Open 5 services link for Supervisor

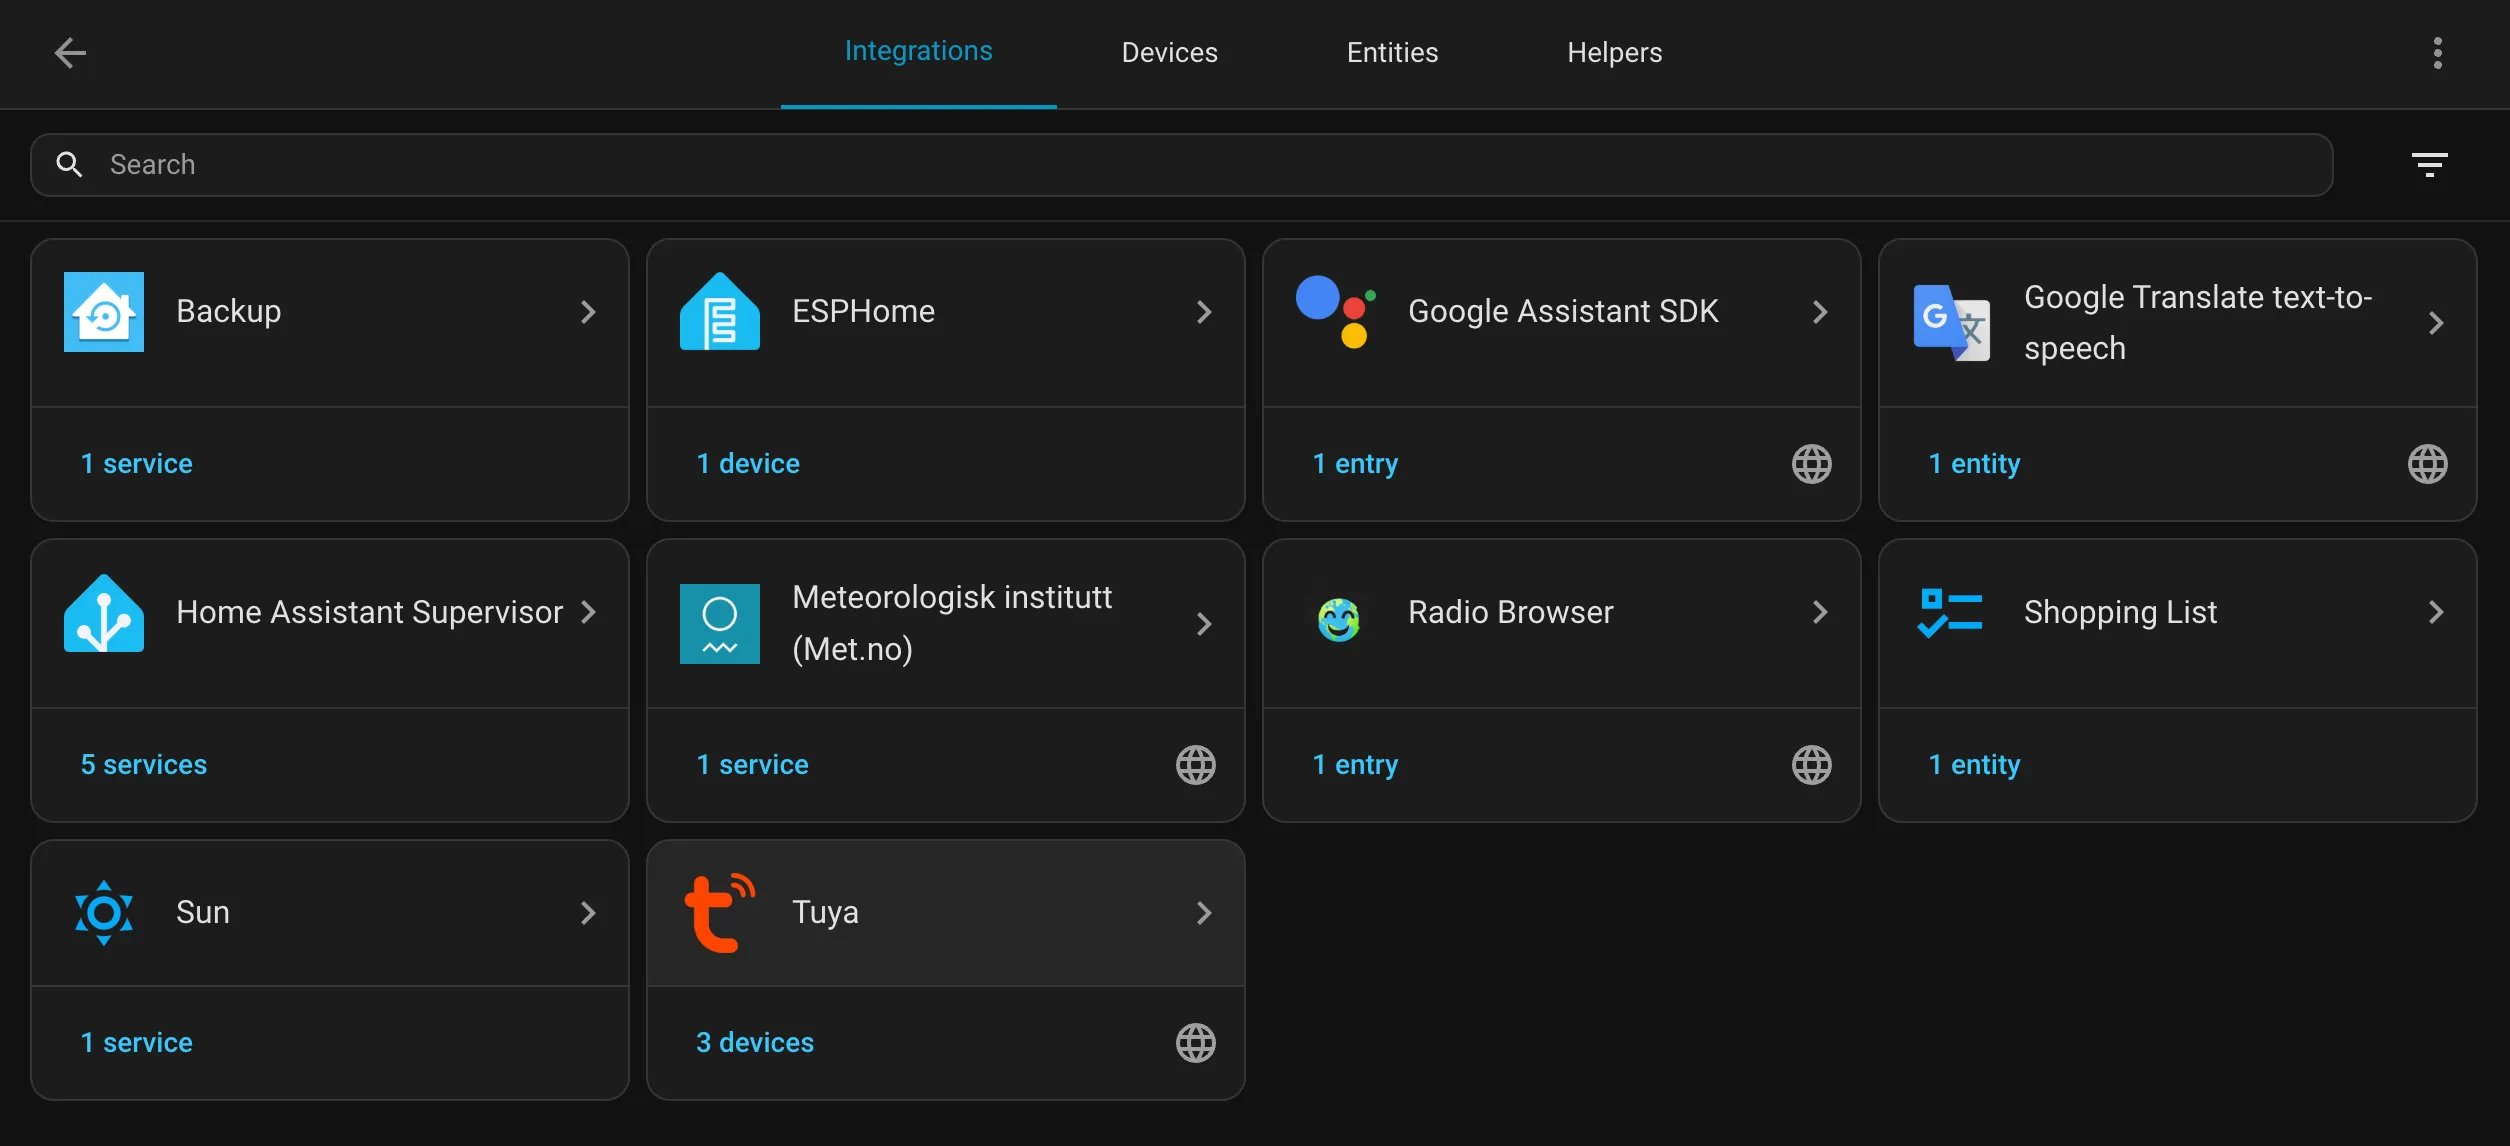[x=144, y=765]
